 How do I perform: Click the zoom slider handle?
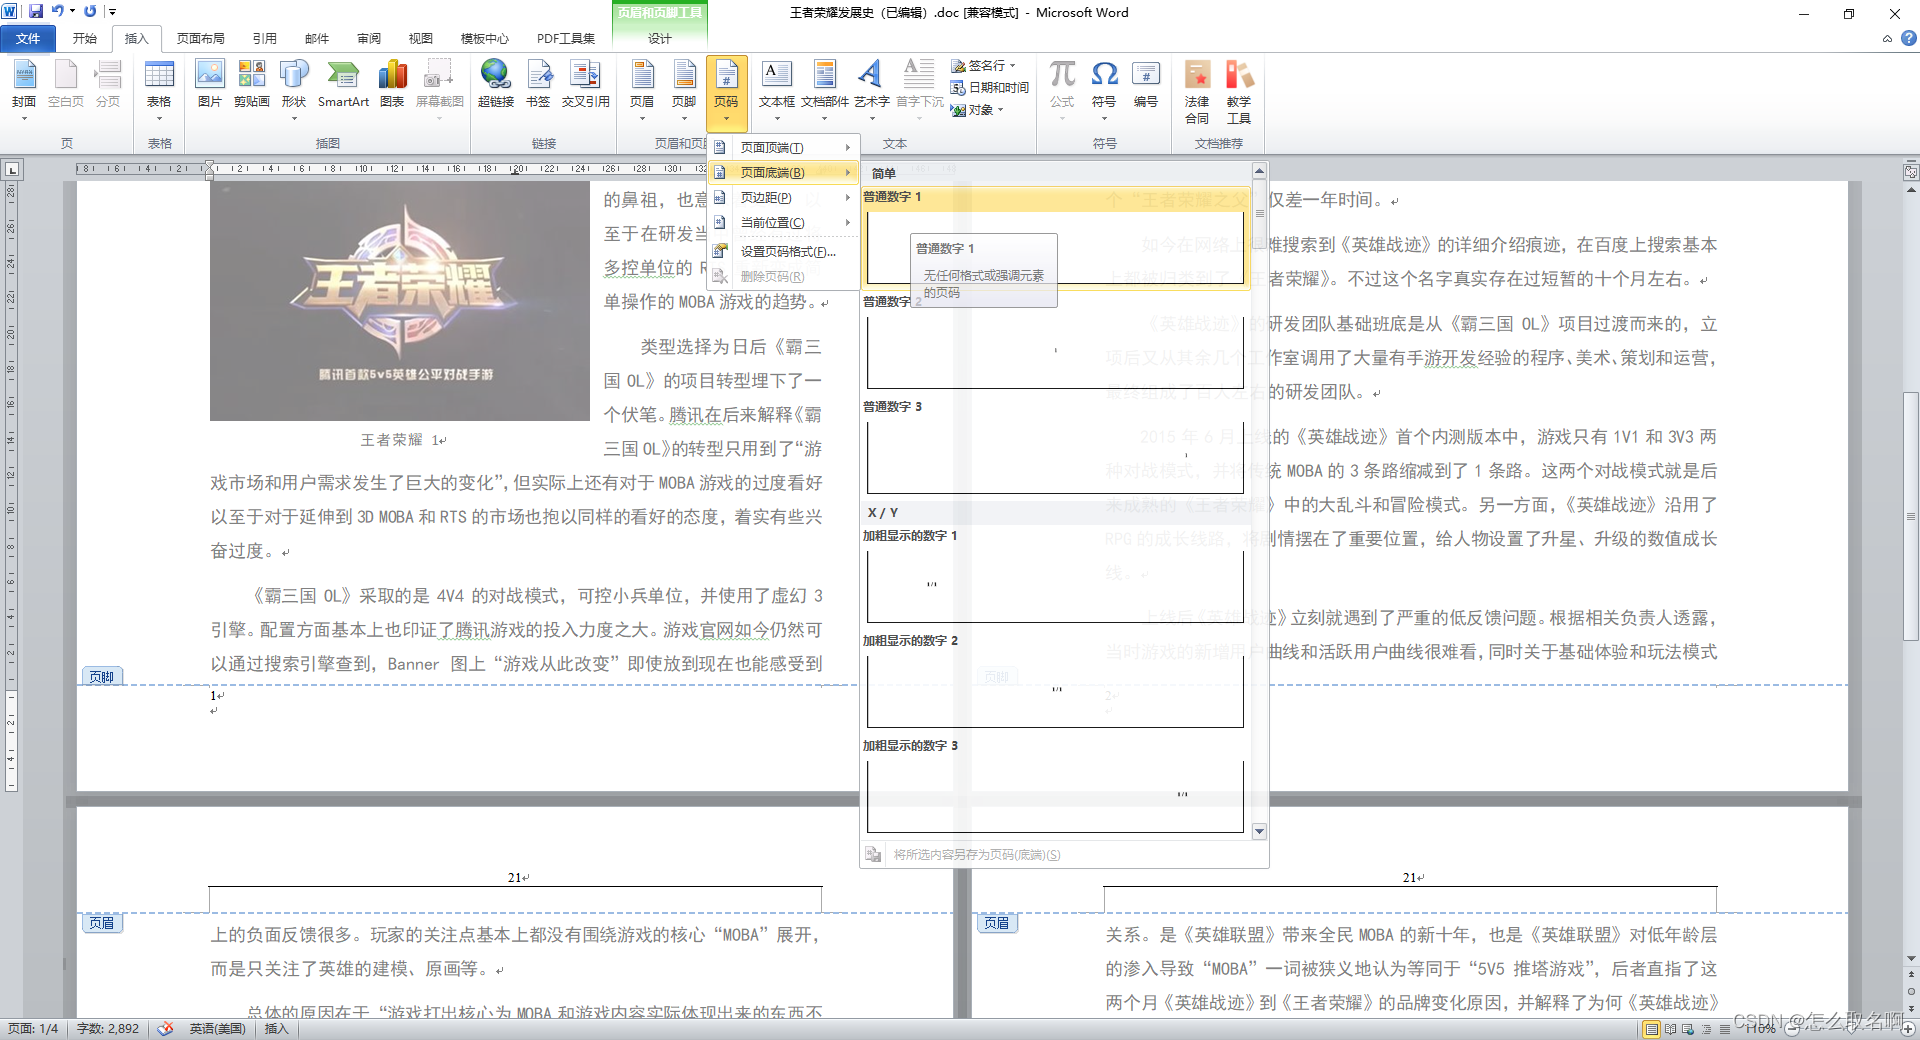(1850, 1028)
